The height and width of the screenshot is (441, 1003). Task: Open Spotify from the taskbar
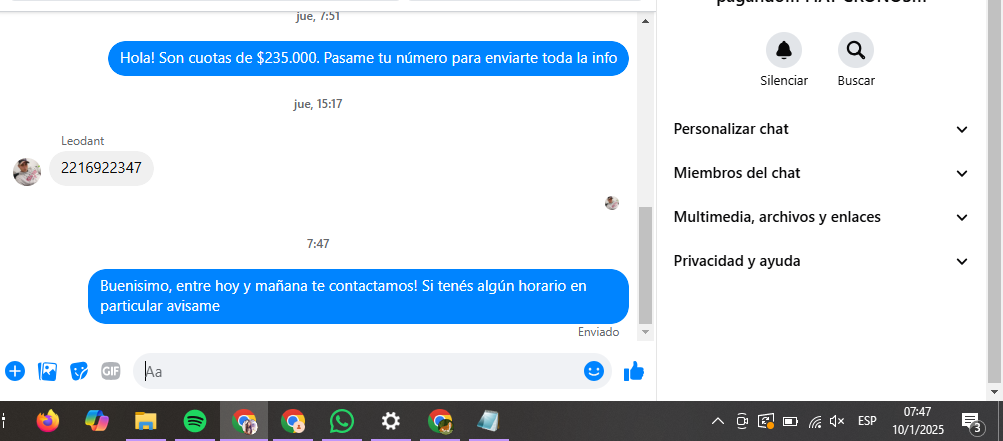194,421
